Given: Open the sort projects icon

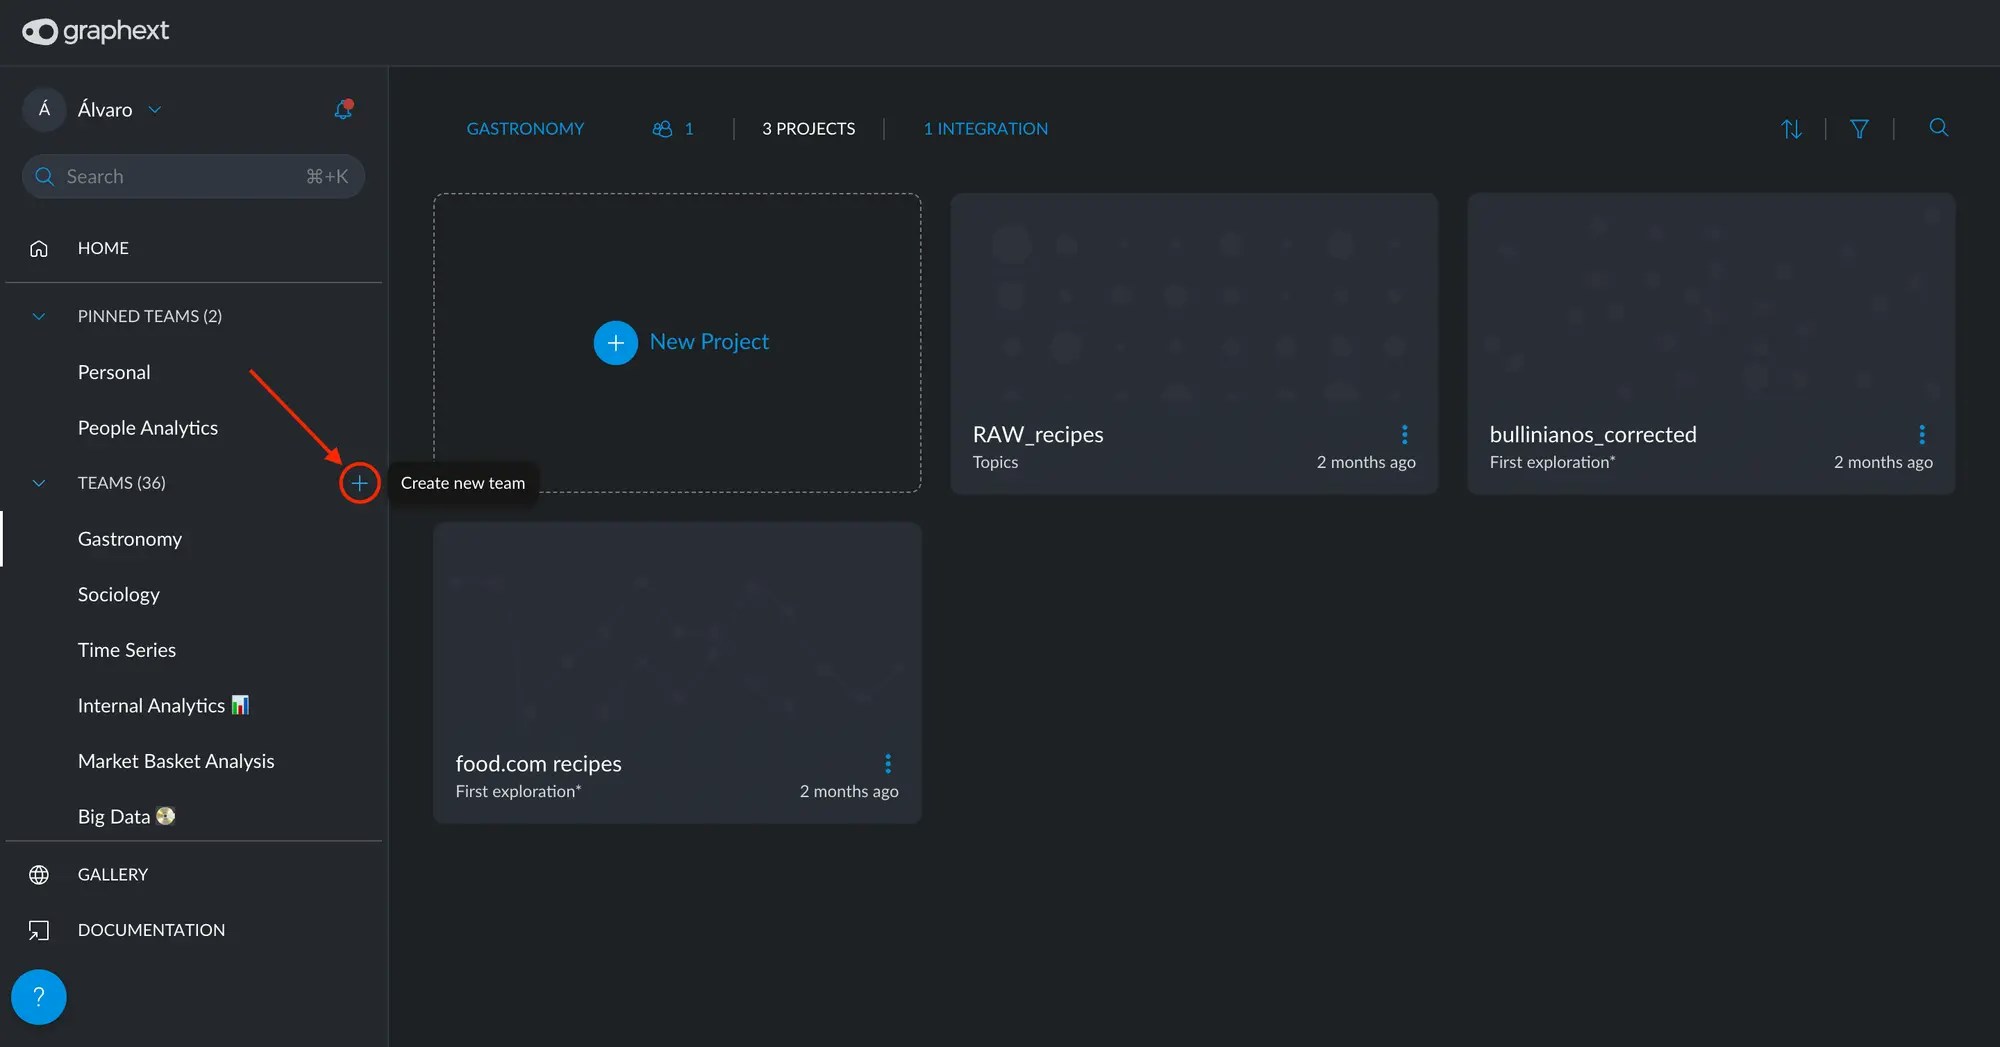Looking at the screenshot, I should coord(1791,128).
